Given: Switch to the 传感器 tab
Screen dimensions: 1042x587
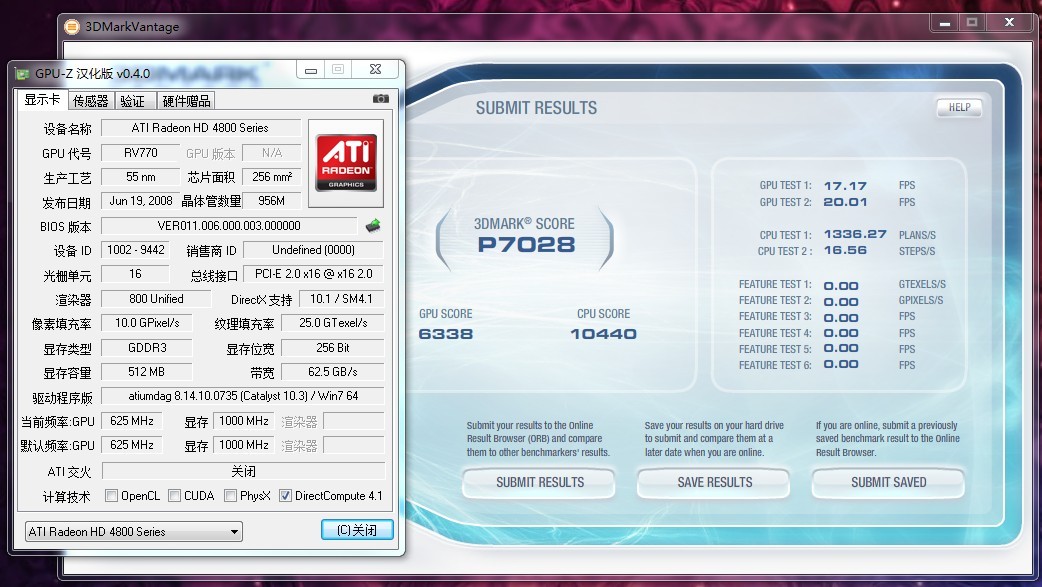Looking at the screenshot, I should [90, 100].
